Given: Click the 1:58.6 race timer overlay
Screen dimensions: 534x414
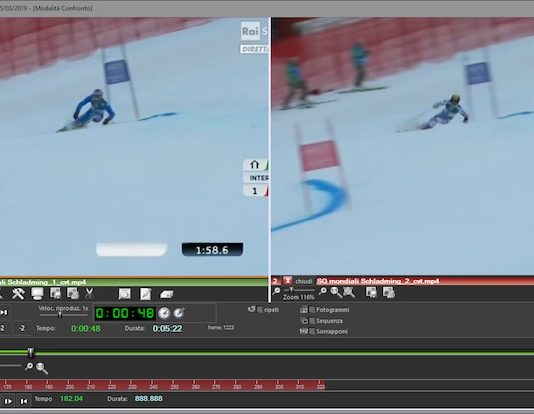Looking at the screenshot, I should [212, 250].
